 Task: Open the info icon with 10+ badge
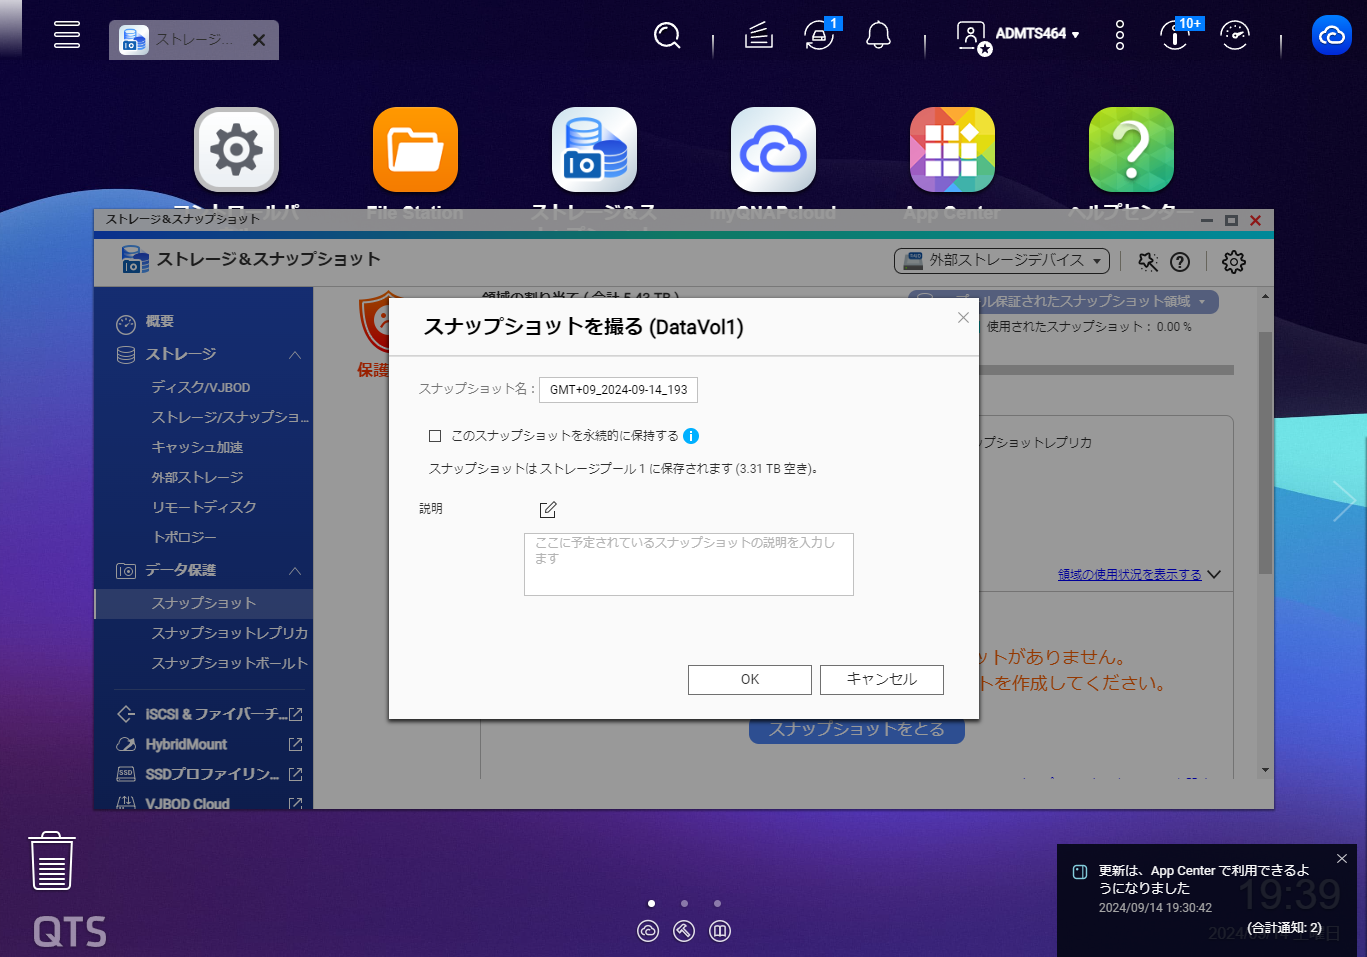point(1176,35)
